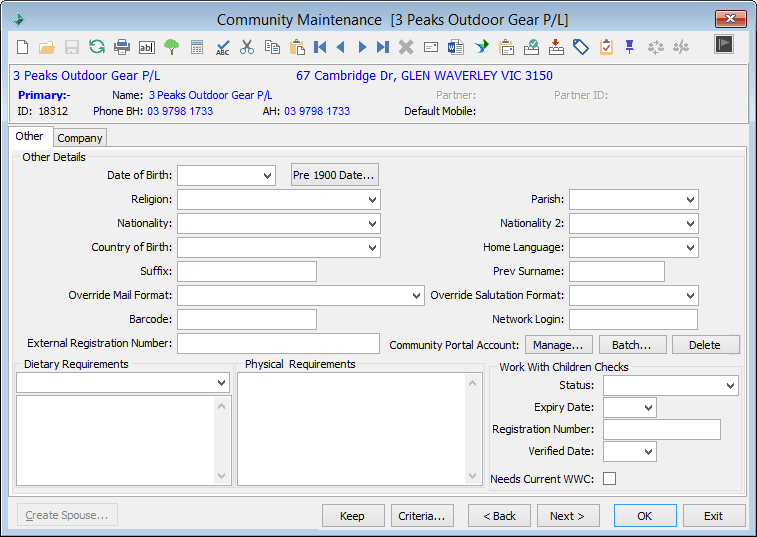The image size is (757, 537).
Task: Open the Override Mail Format dropdown
Action: [416, 296]
